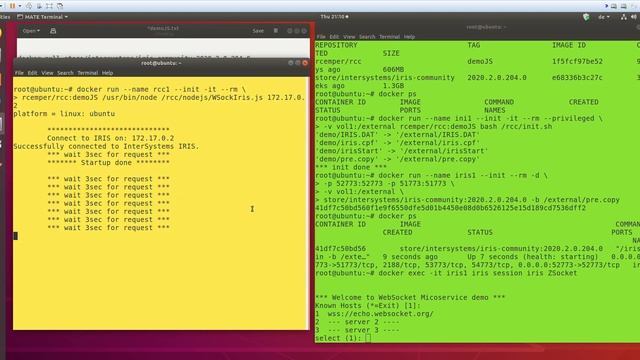Click 'Up 7 seconds (health: starting)' status
Image resolution: width=640 pixels, height=360 pixels.
533,257
